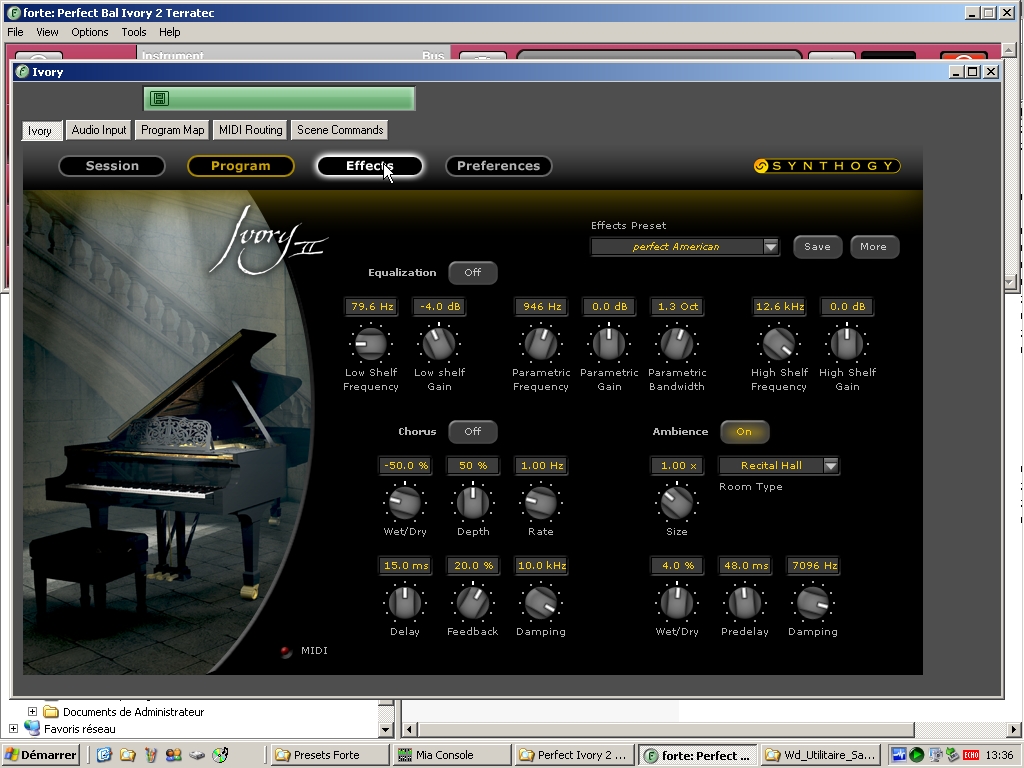Click the red MIDI indicator light
1024x768 pixels.
[x=285, y=651]
